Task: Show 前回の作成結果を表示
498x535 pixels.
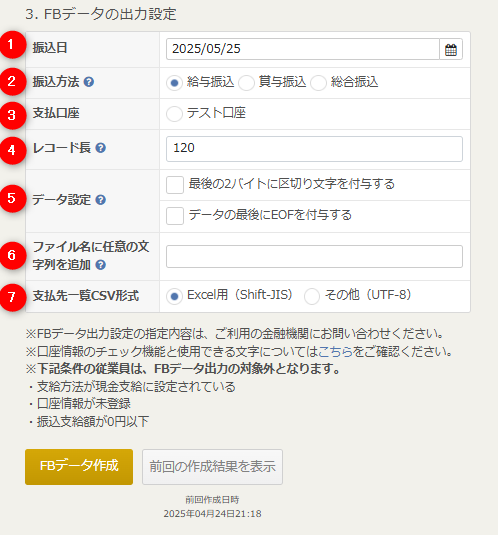Action: coord(213,467)
